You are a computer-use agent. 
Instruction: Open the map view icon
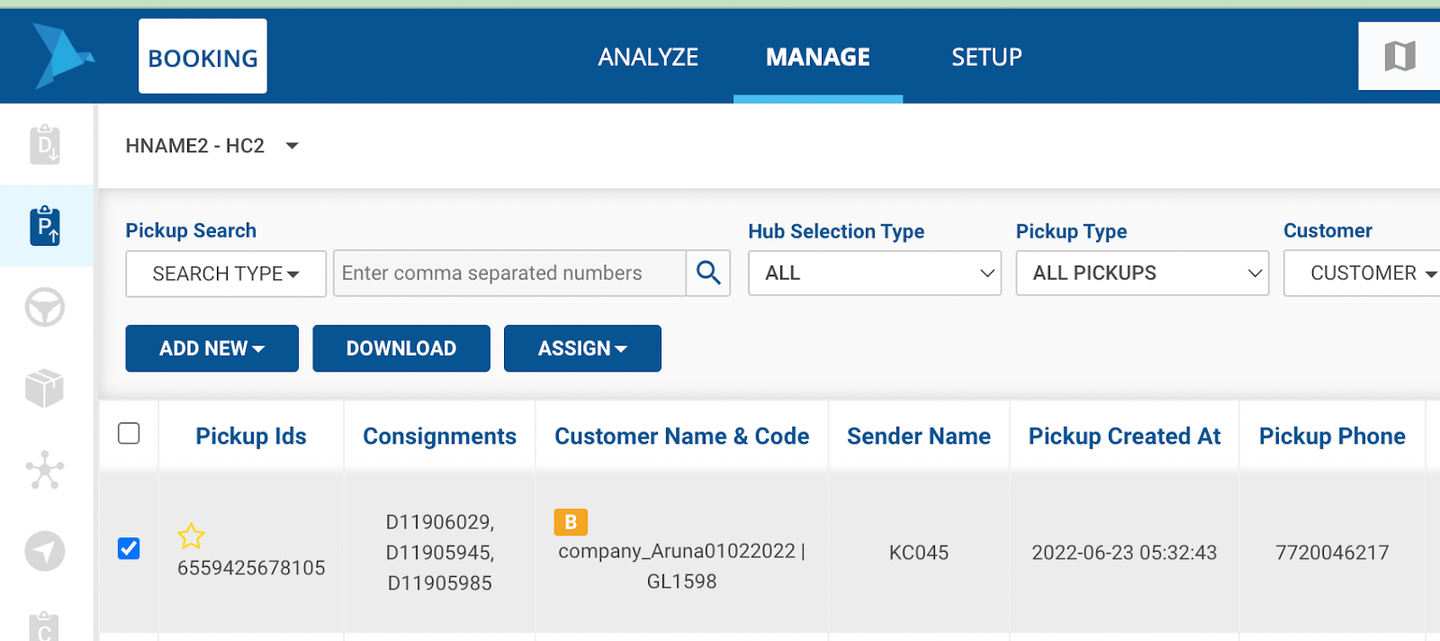point(1399,56)
